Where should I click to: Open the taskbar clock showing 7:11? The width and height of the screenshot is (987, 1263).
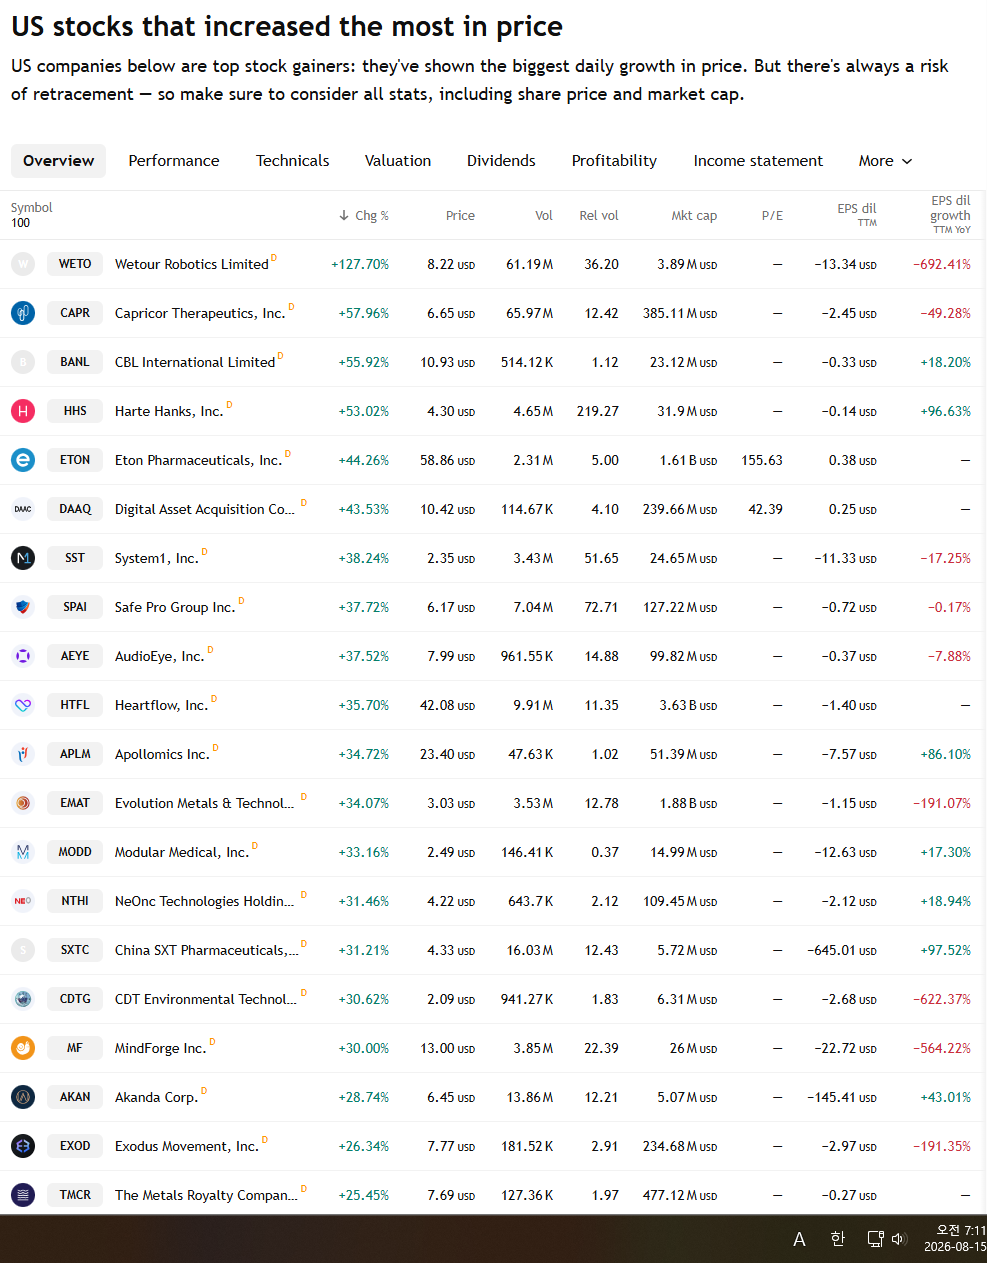click(955, 1239)
